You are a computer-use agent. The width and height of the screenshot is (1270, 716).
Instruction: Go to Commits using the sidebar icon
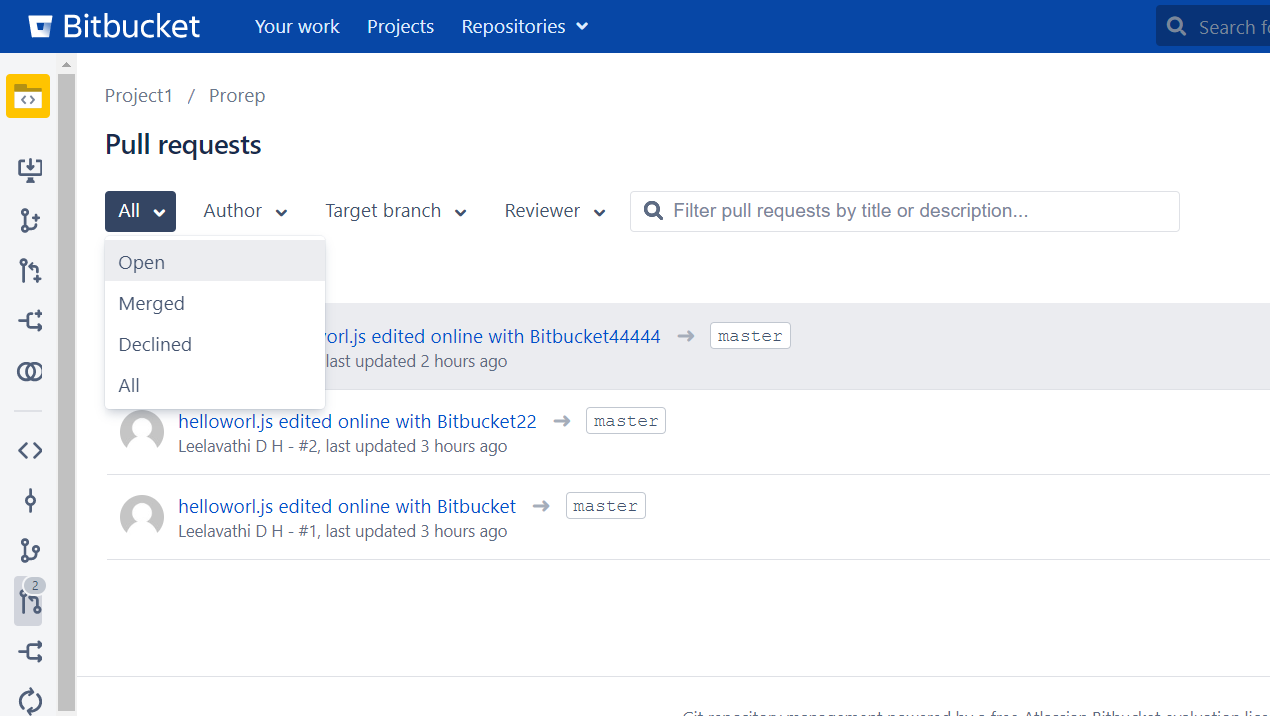pyautogui.click(x=30, y=501)
